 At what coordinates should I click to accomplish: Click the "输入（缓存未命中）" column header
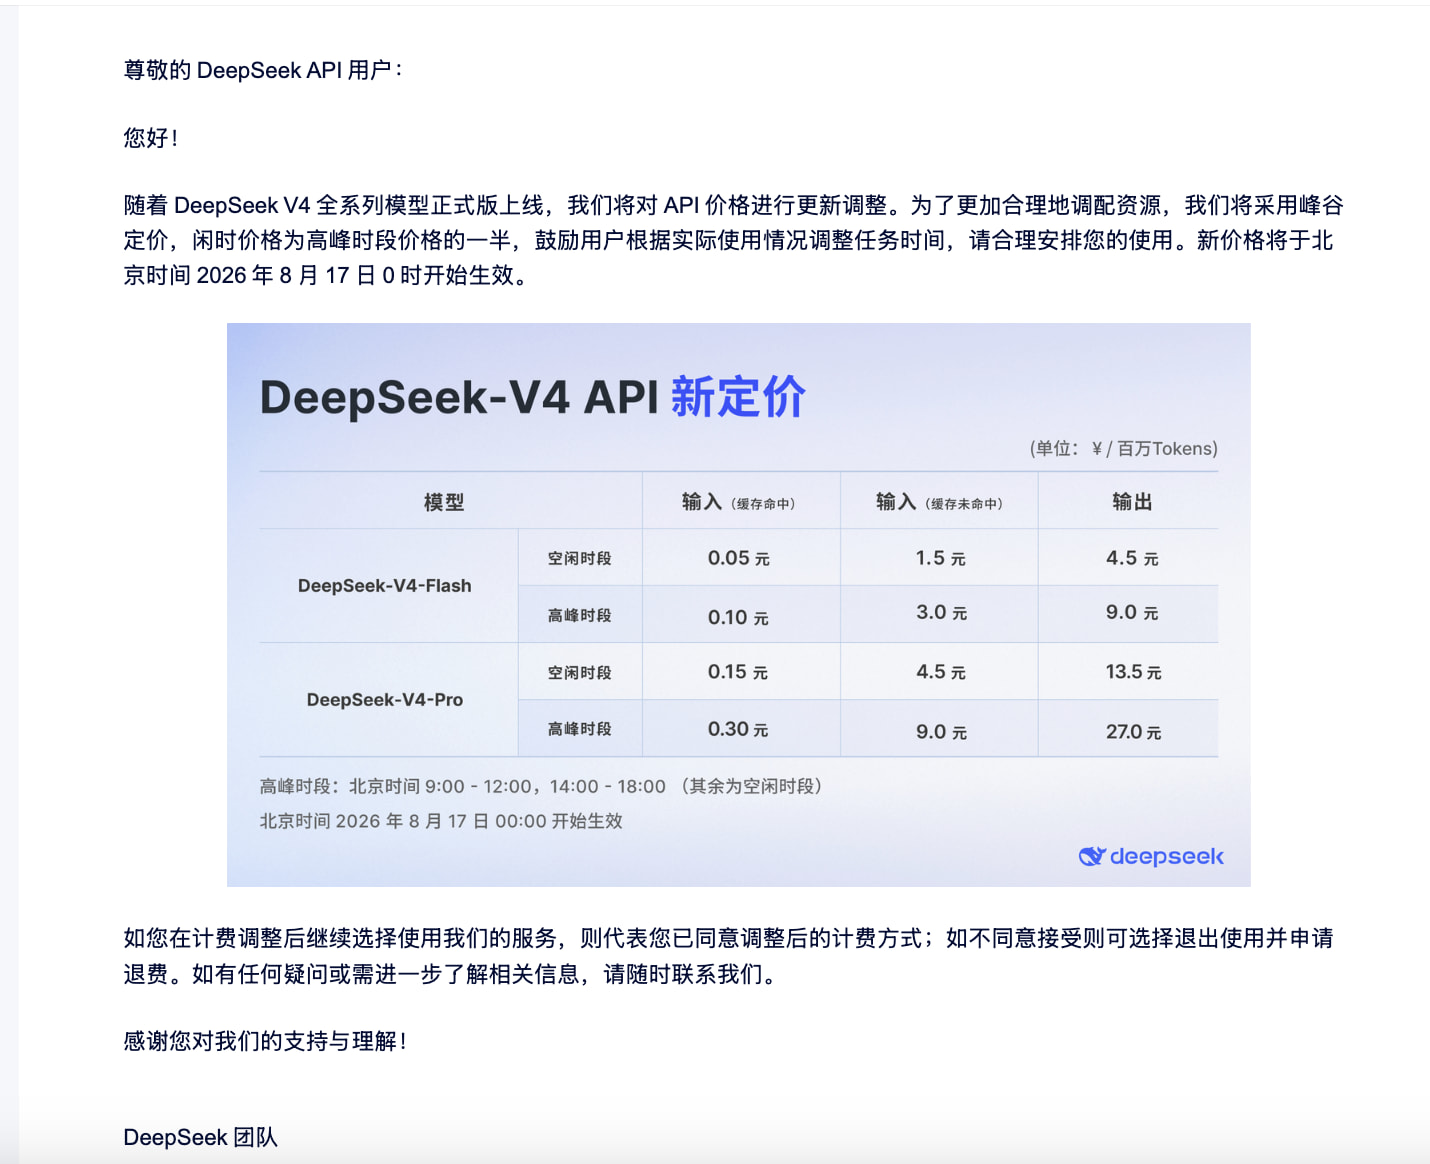coord(939,502)
